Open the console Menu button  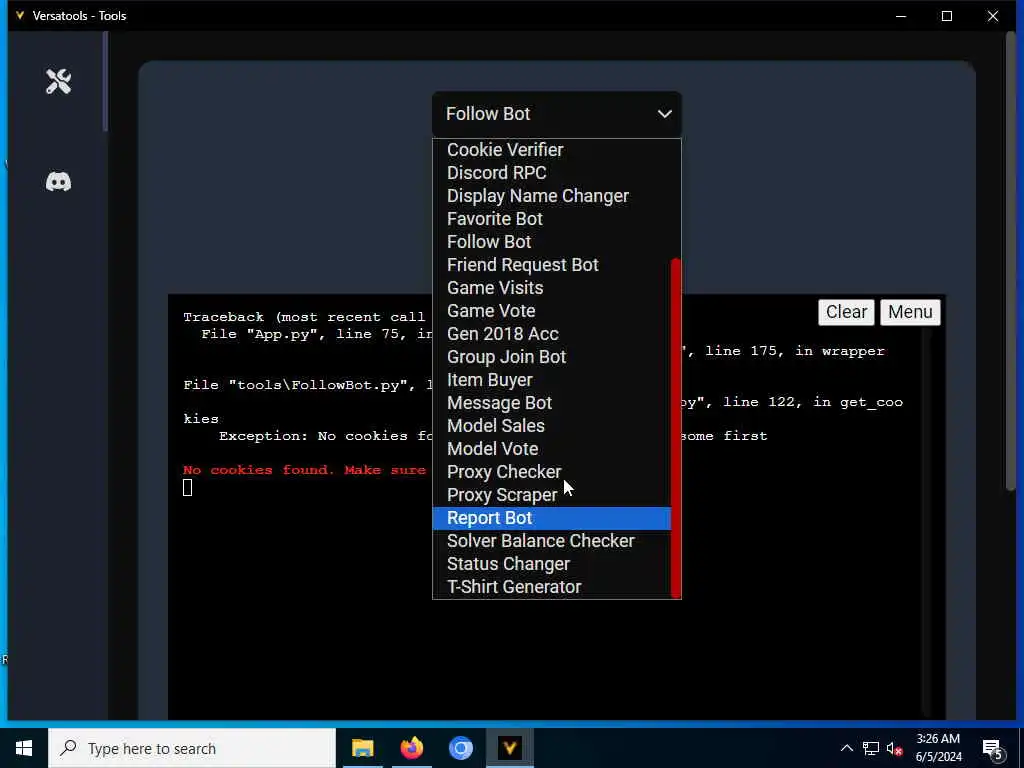[910, 312]
